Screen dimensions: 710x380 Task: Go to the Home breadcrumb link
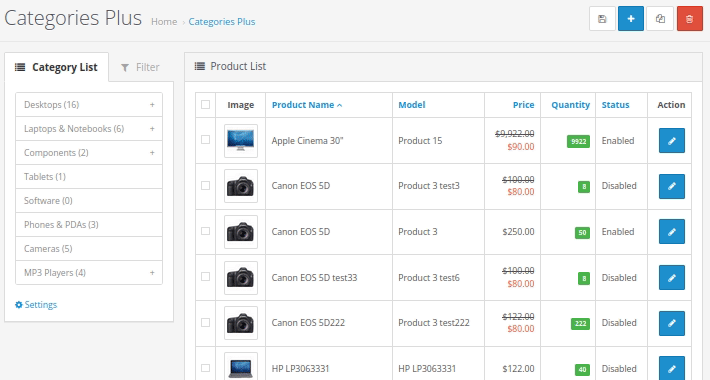coord(164,22)
